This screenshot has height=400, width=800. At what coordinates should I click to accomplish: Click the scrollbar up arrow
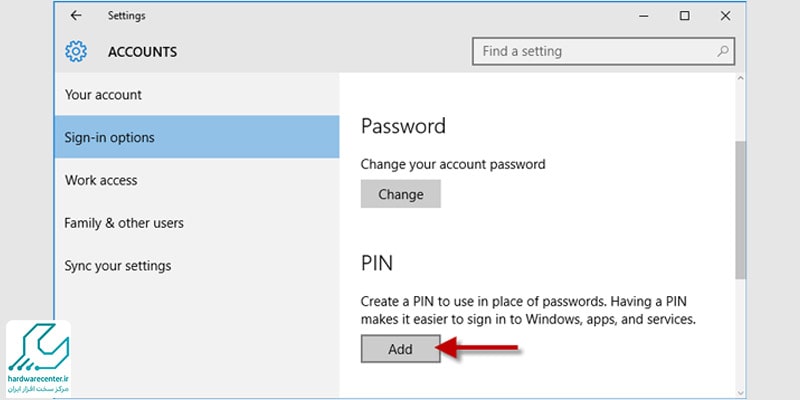pyautogui.click(x=740, y=79)
